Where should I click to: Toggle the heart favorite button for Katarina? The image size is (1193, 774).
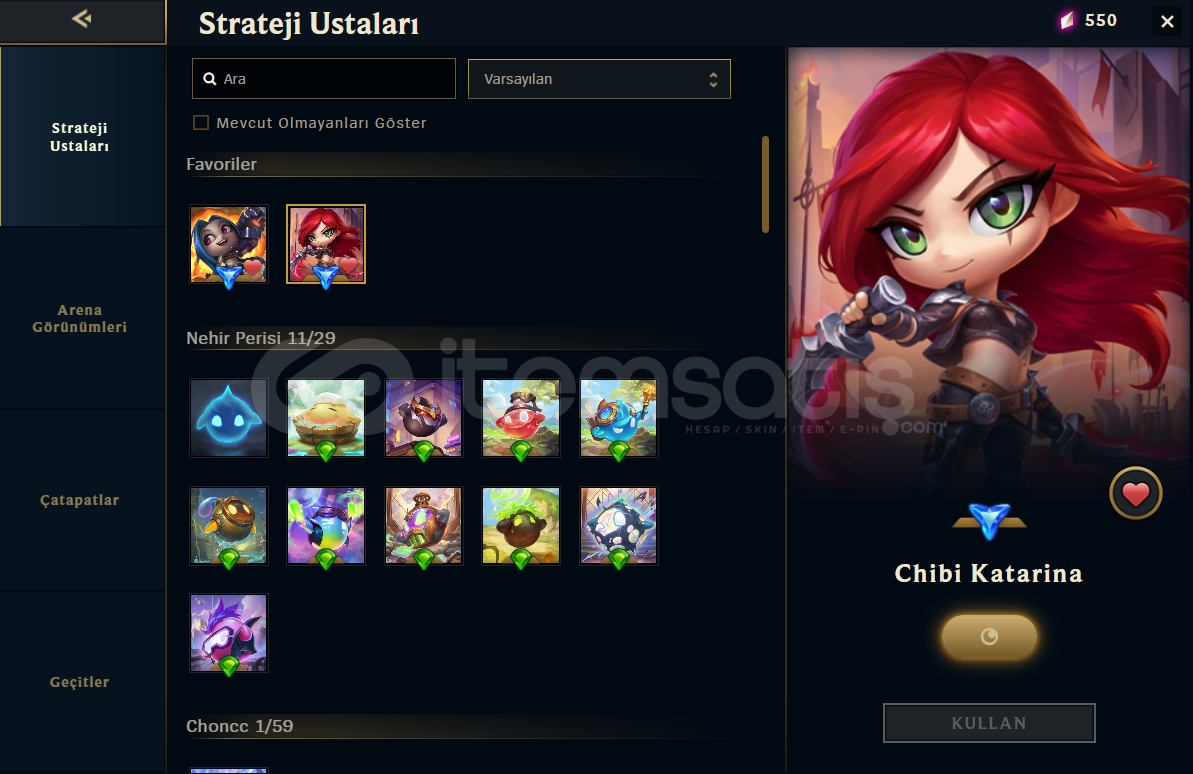1135,493
